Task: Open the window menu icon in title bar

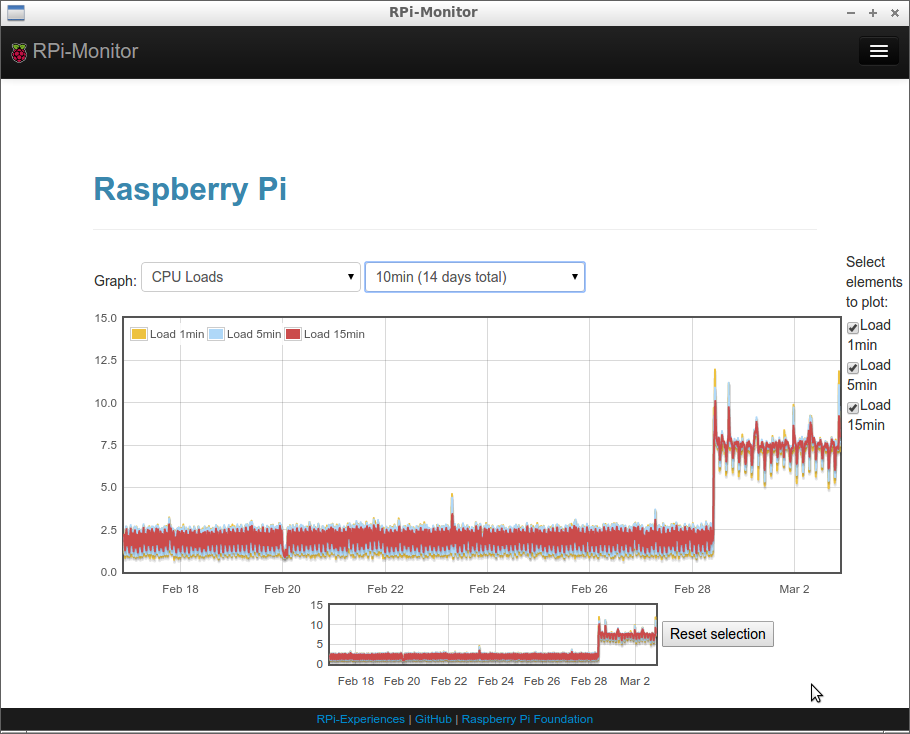Action: [16, 12]
